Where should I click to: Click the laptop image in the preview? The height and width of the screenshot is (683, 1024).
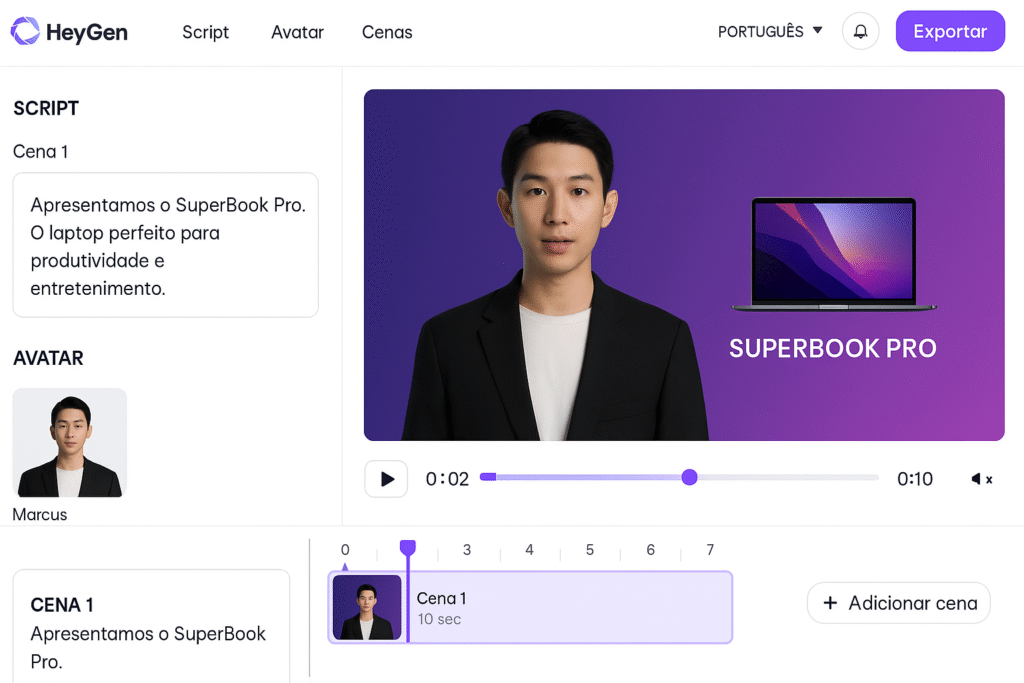coord(833,255)
